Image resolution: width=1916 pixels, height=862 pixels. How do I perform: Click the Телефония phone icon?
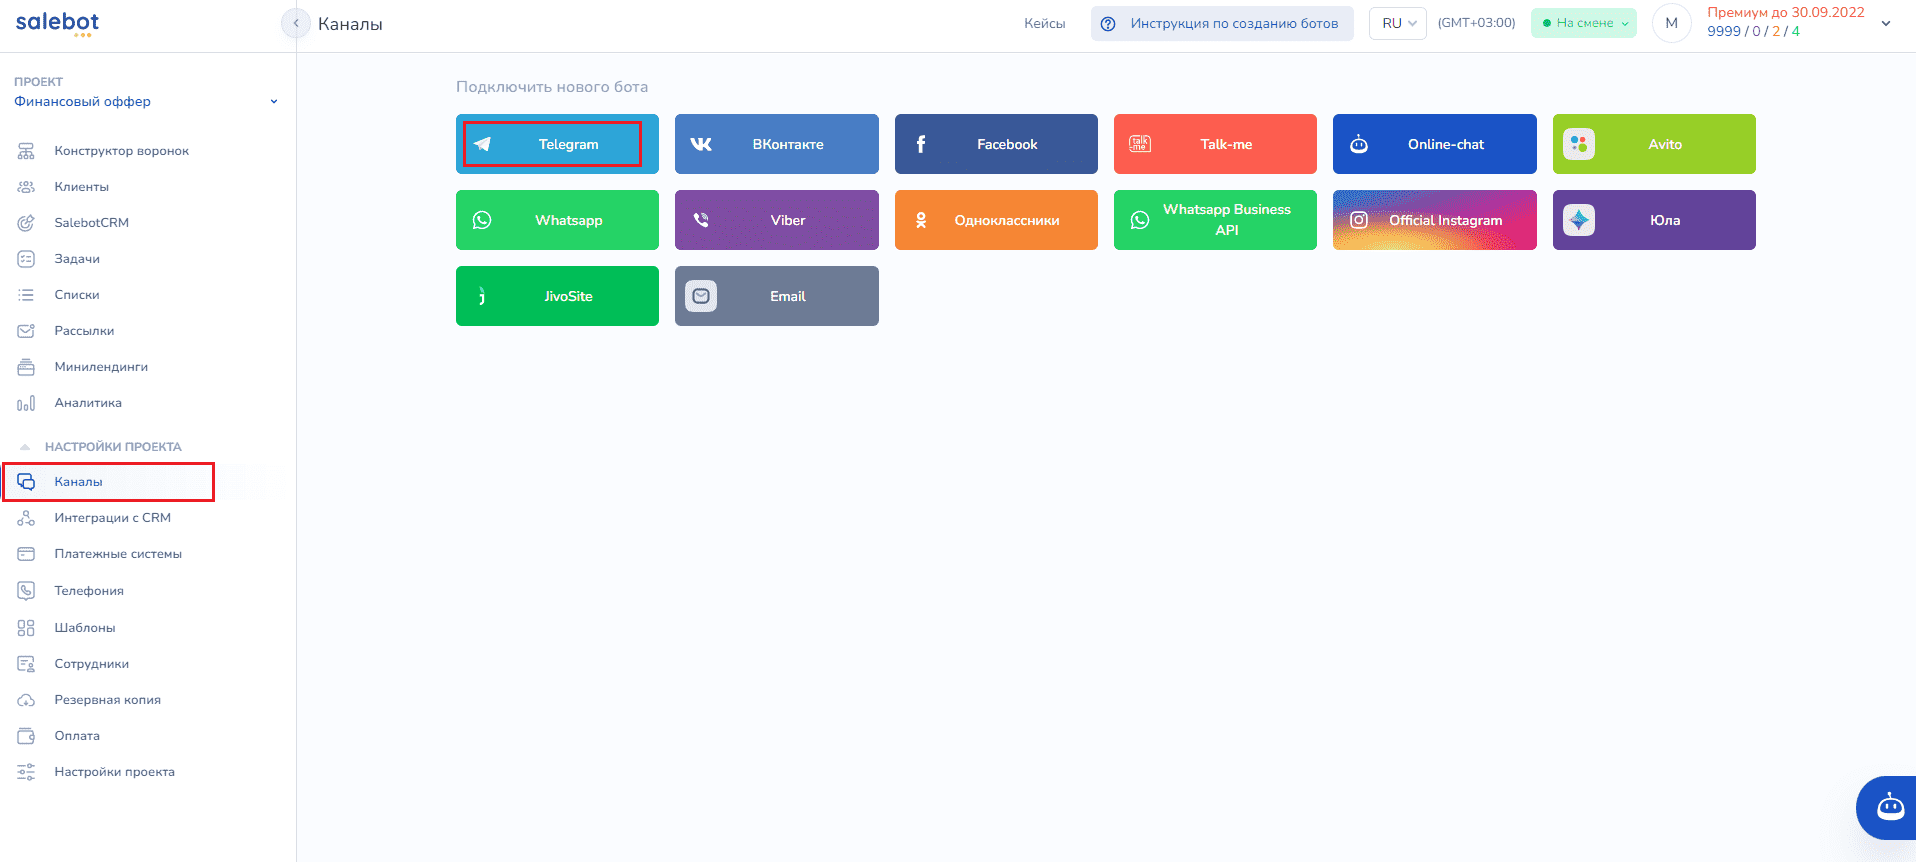[x=26, y=591]
